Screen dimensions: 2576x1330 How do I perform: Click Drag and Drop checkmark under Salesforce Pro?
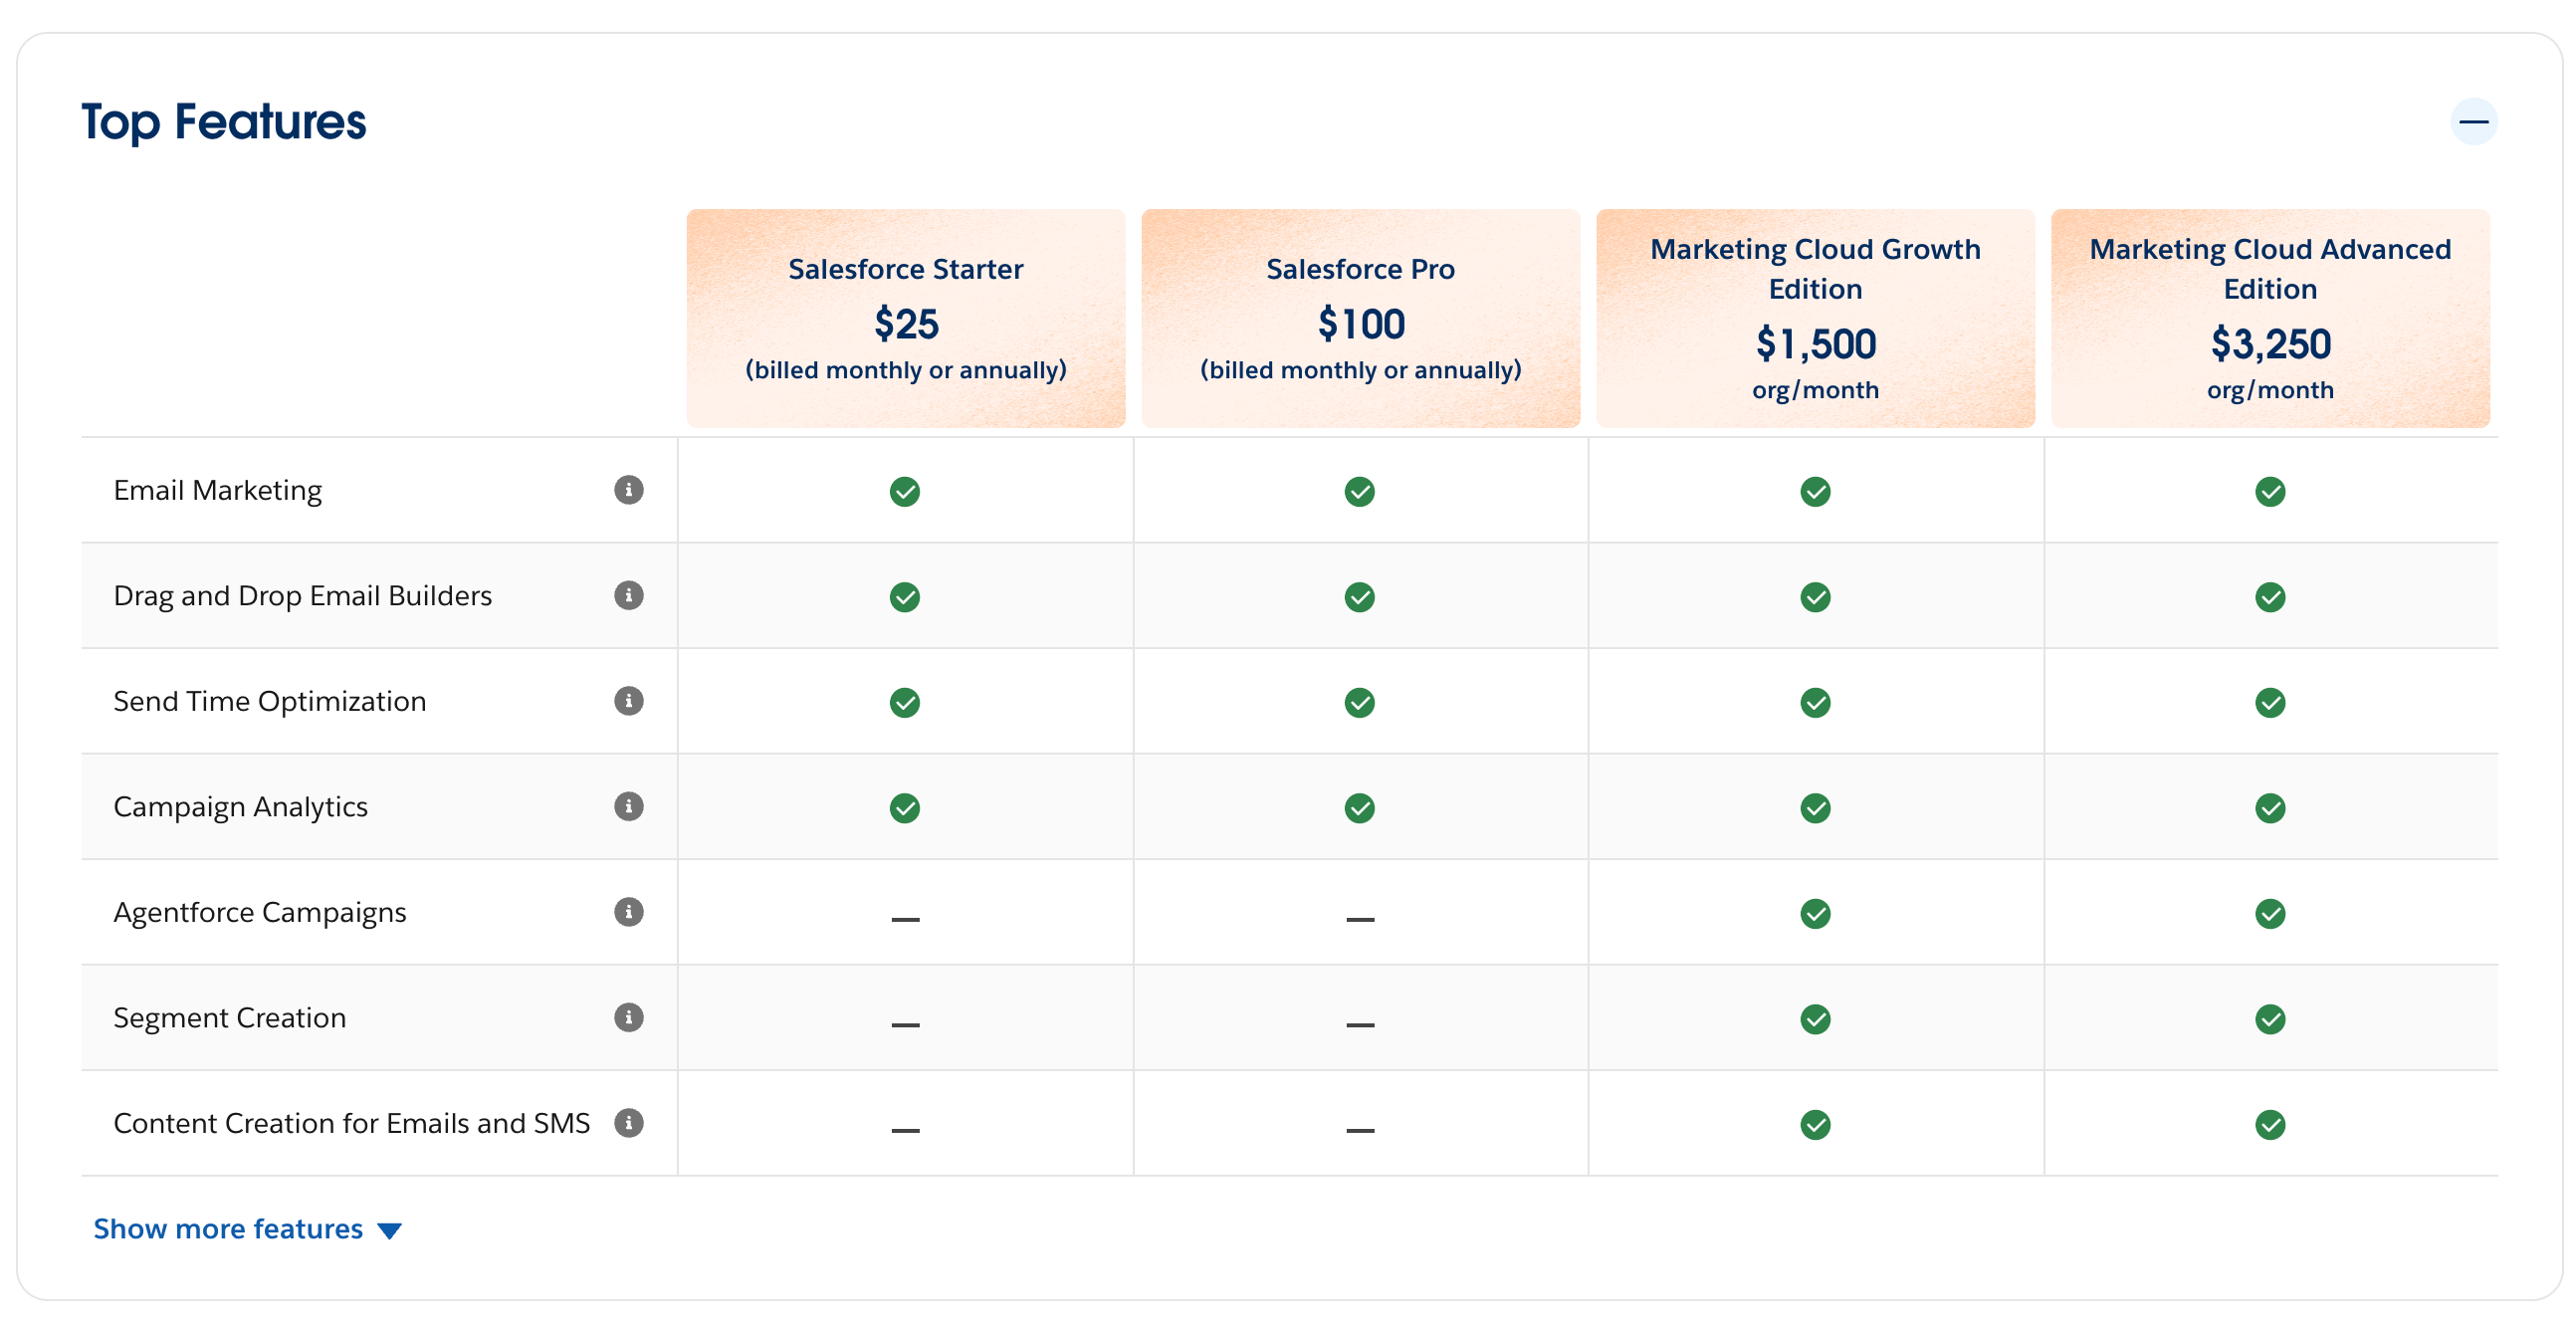pyautogui.click(x=1360, y=598)
